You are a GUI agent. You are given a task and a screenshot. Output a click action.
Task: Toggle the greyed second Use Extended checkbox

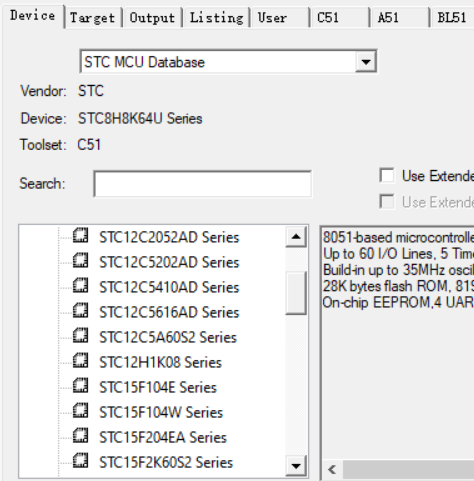pyautogui.click(x=387, y=202)
